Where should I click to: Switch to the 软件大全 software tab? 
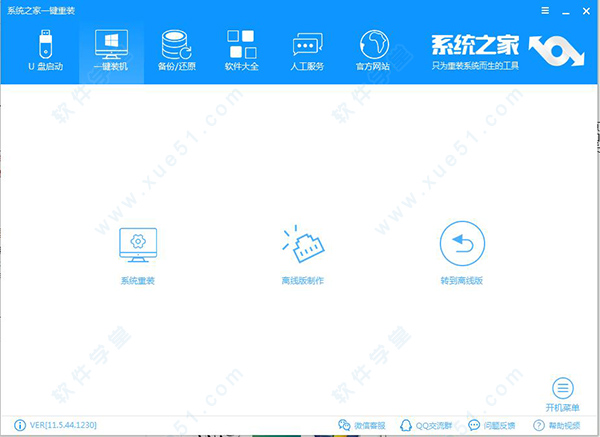tap(242, 50)
